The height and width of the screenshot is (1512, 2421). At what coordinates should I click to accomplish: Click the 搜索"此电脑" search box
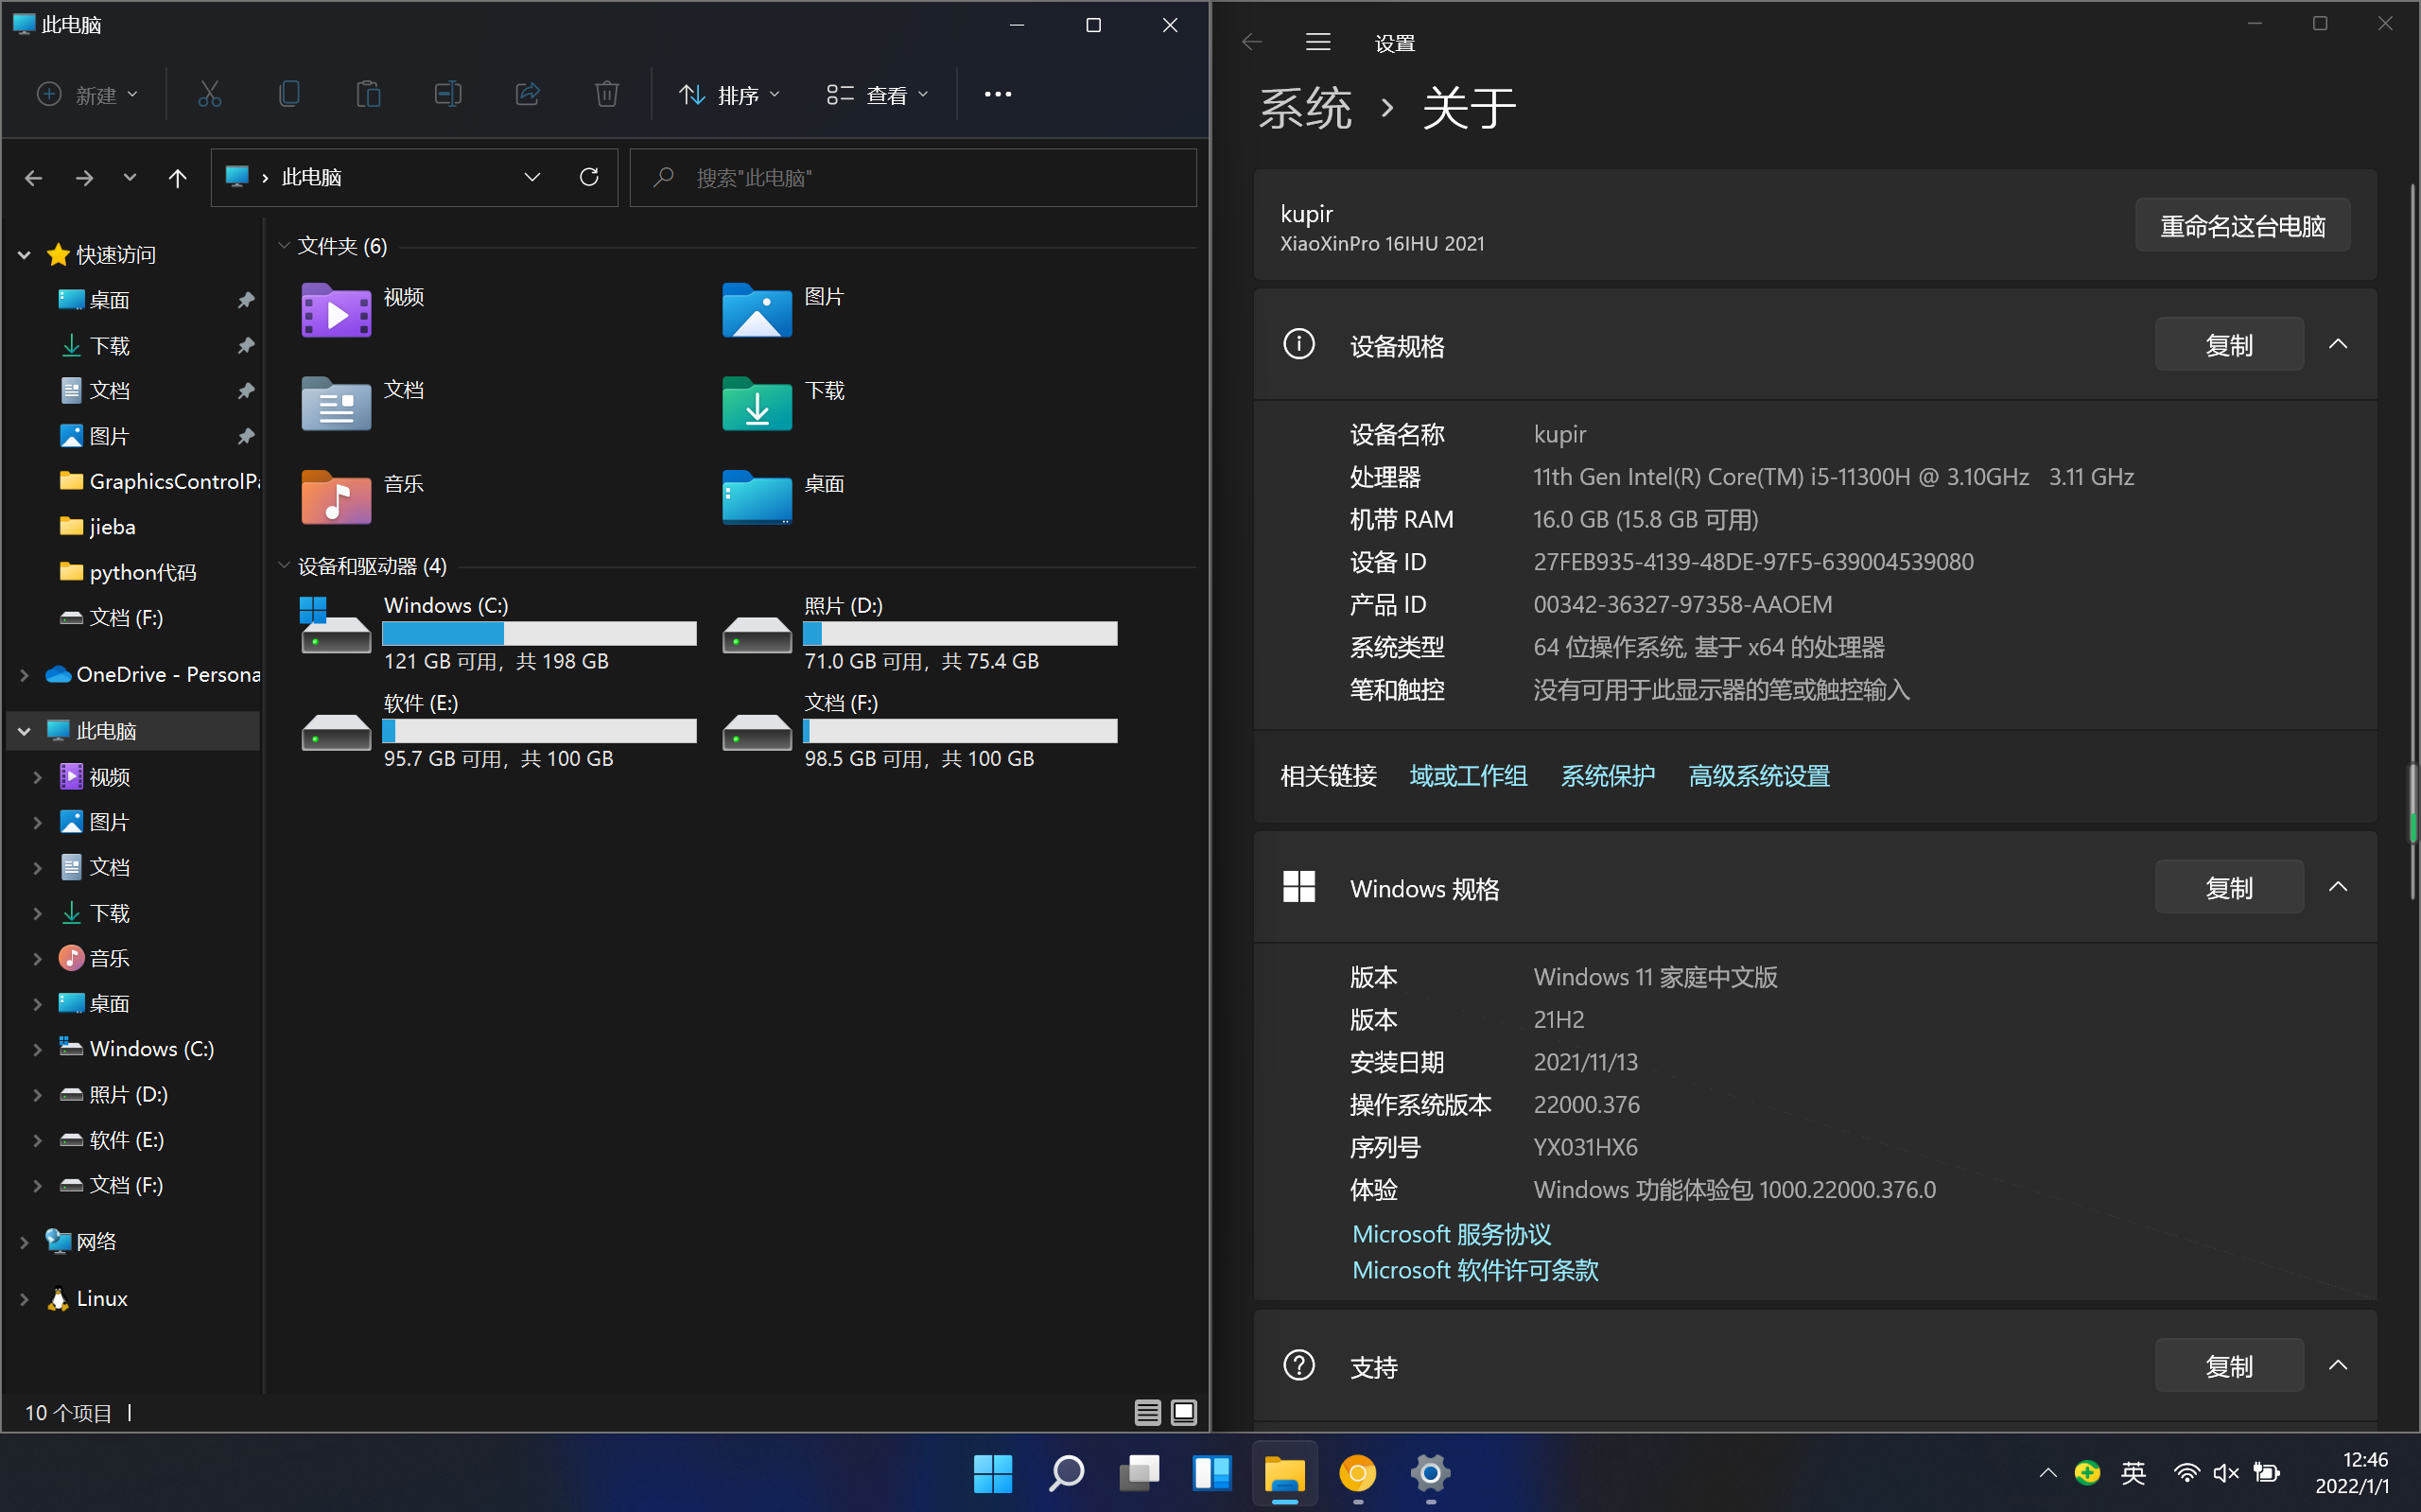[913, 178]
